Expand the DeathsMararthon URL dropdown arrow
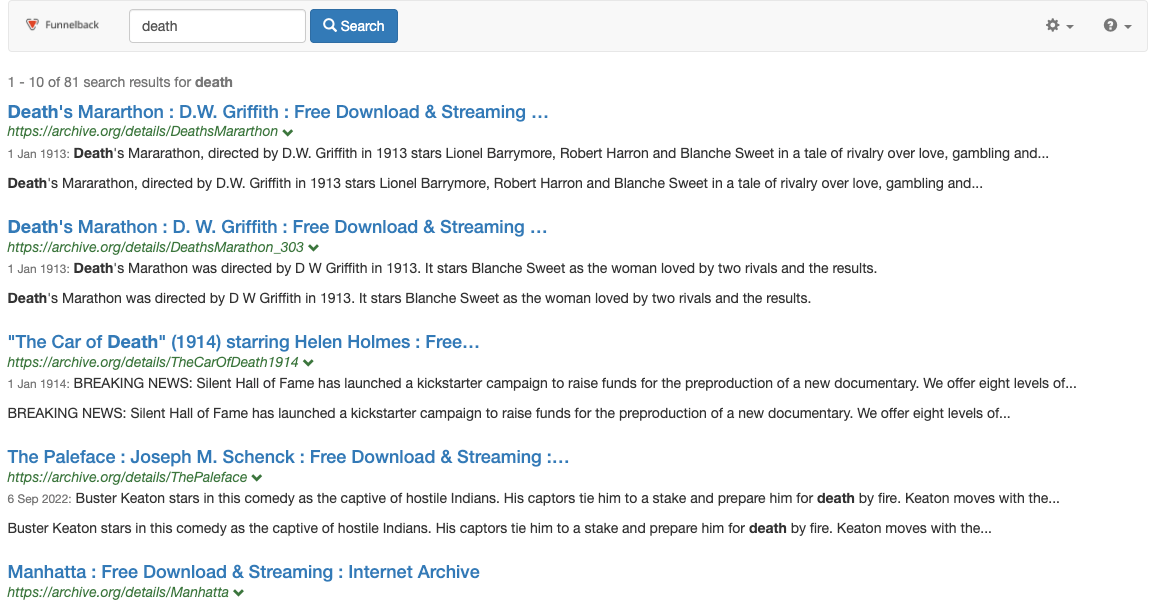1156x600 pixels. [x=288, y=132]
